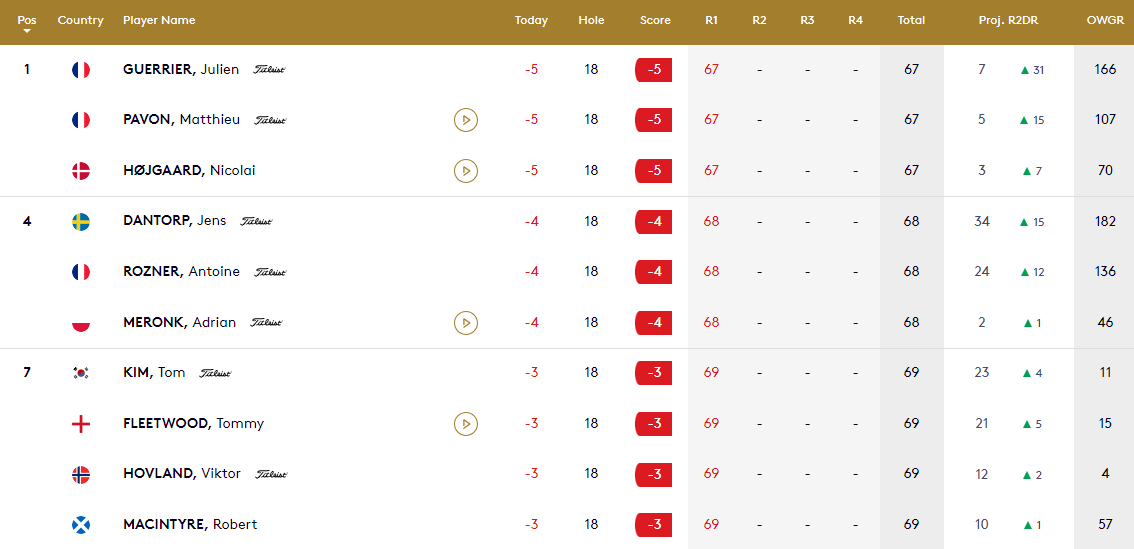The image size is (1134, 549).
Task: Click Meronk's R1 score of 68
Action: [x=711, y=322]
